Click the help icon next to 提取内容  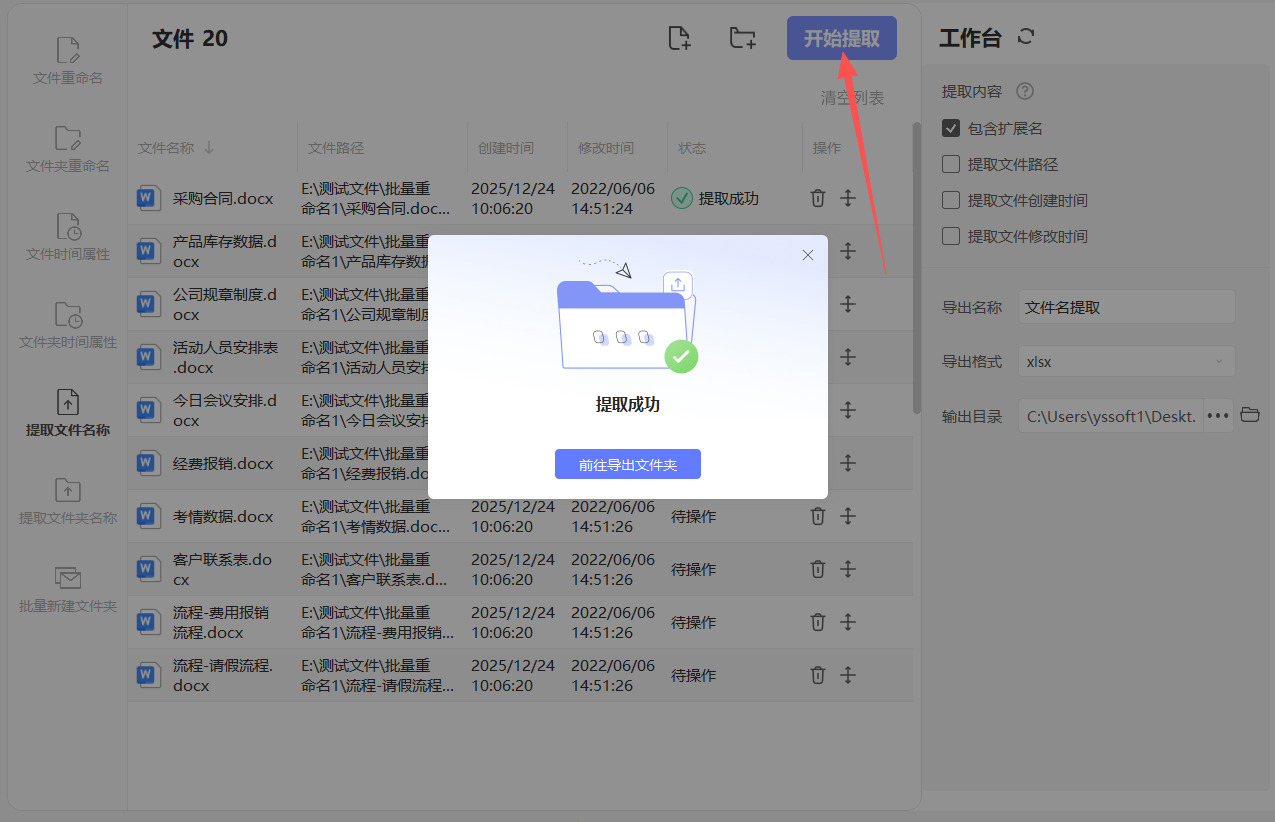[x=1024, y=91]
